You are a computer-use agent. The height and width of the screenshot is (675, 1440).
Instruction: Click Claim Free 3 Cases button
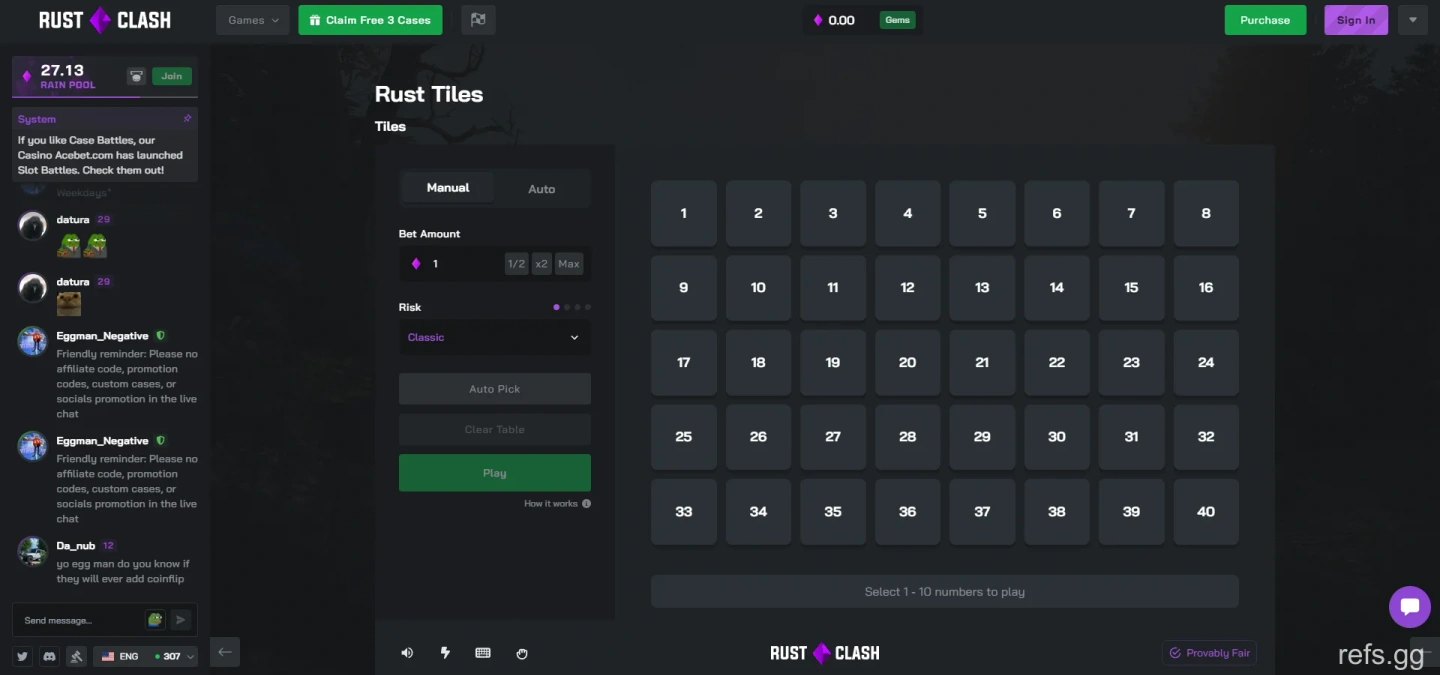(x=370, y=20)
